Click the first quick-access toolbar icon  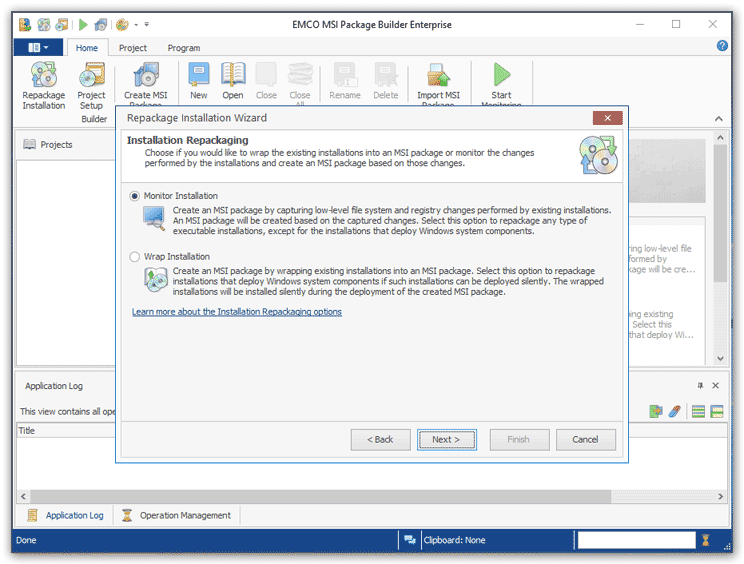[x=25, y=24]
